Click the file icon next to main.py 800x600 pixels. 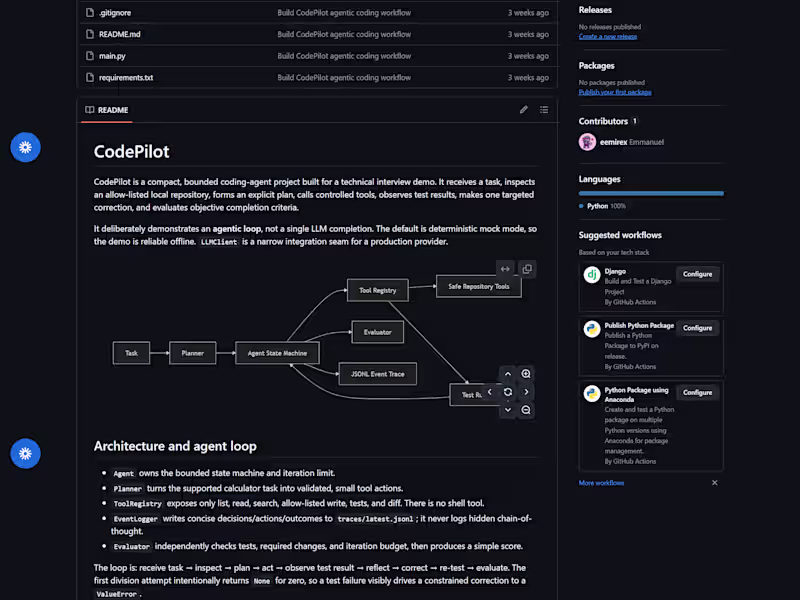[x=90, y=56]
